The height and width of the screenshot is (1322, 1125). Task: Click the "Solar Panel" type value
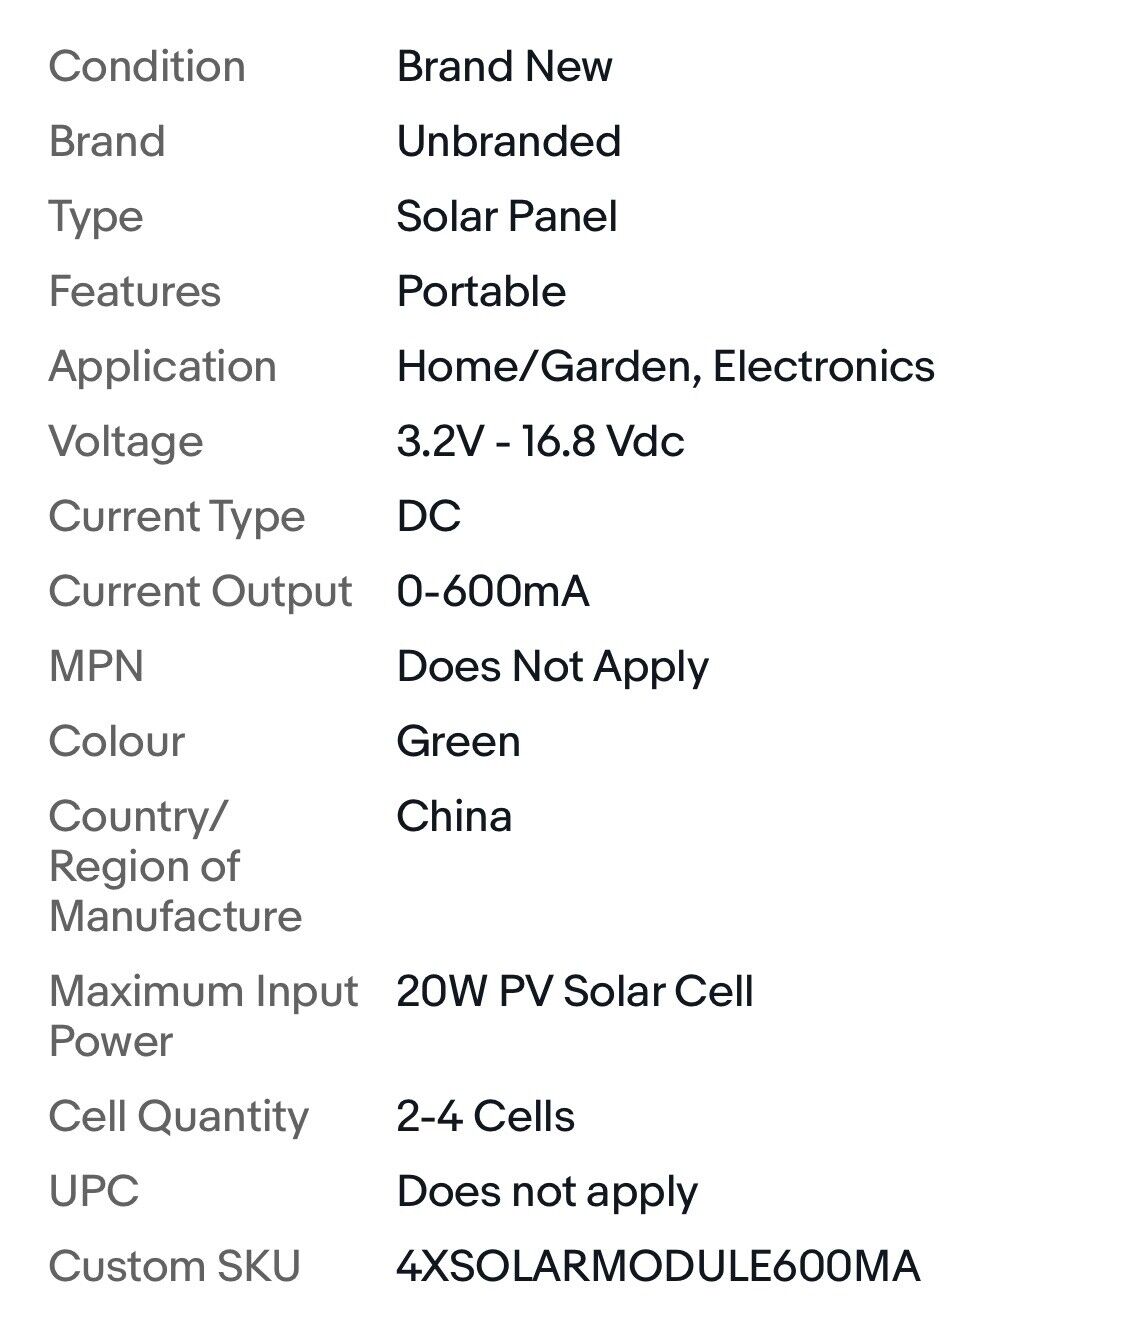tap(506, 217)
